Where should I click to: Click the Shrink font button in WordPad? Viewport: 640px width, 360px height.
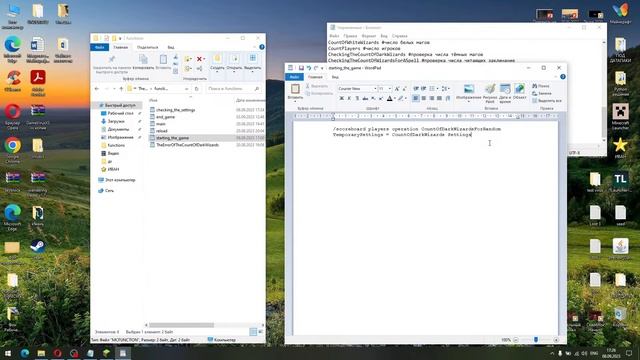404,89
